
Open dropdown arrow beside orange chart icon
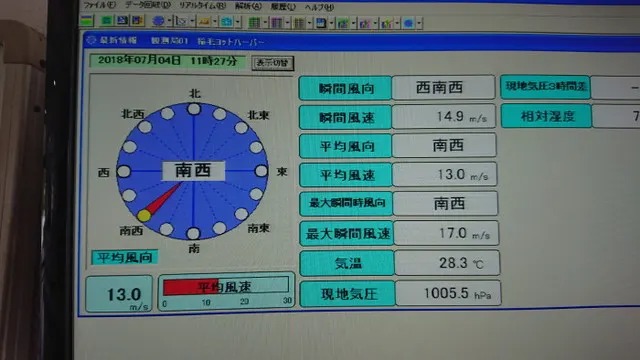coord(215,21)
